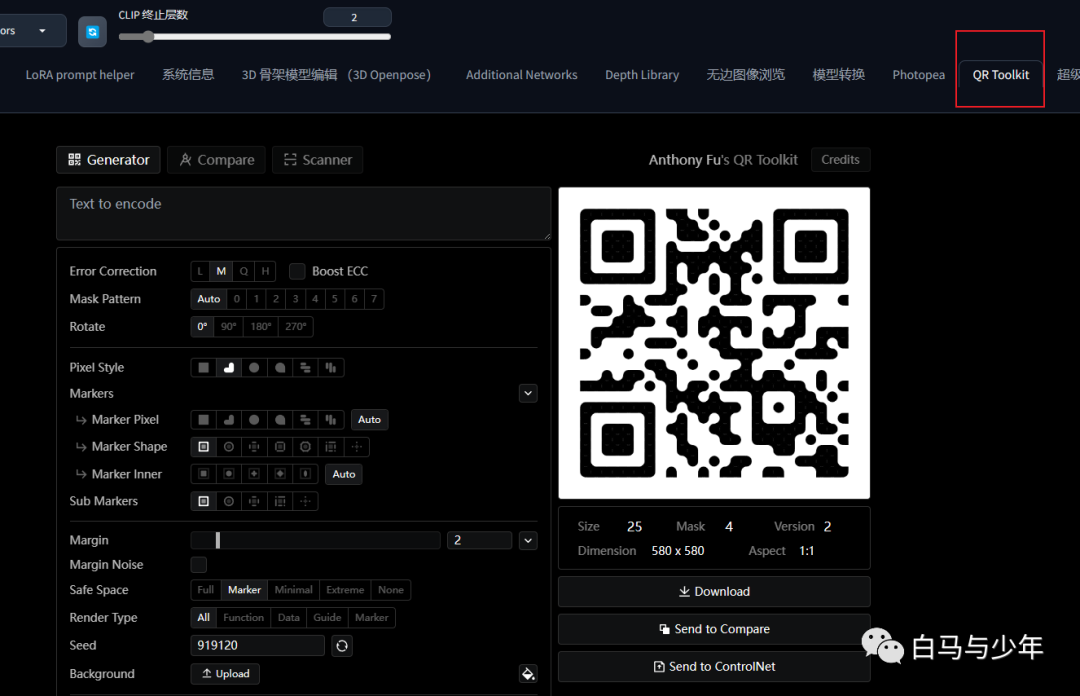Open the dropdown at the top-left corner

coord(30,31)
